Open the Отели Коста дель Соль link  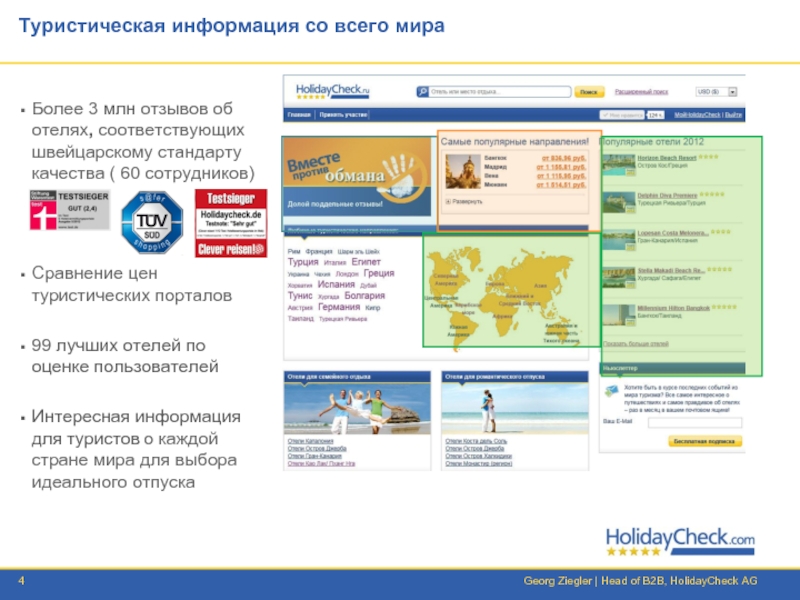click(x=476, y=441)
